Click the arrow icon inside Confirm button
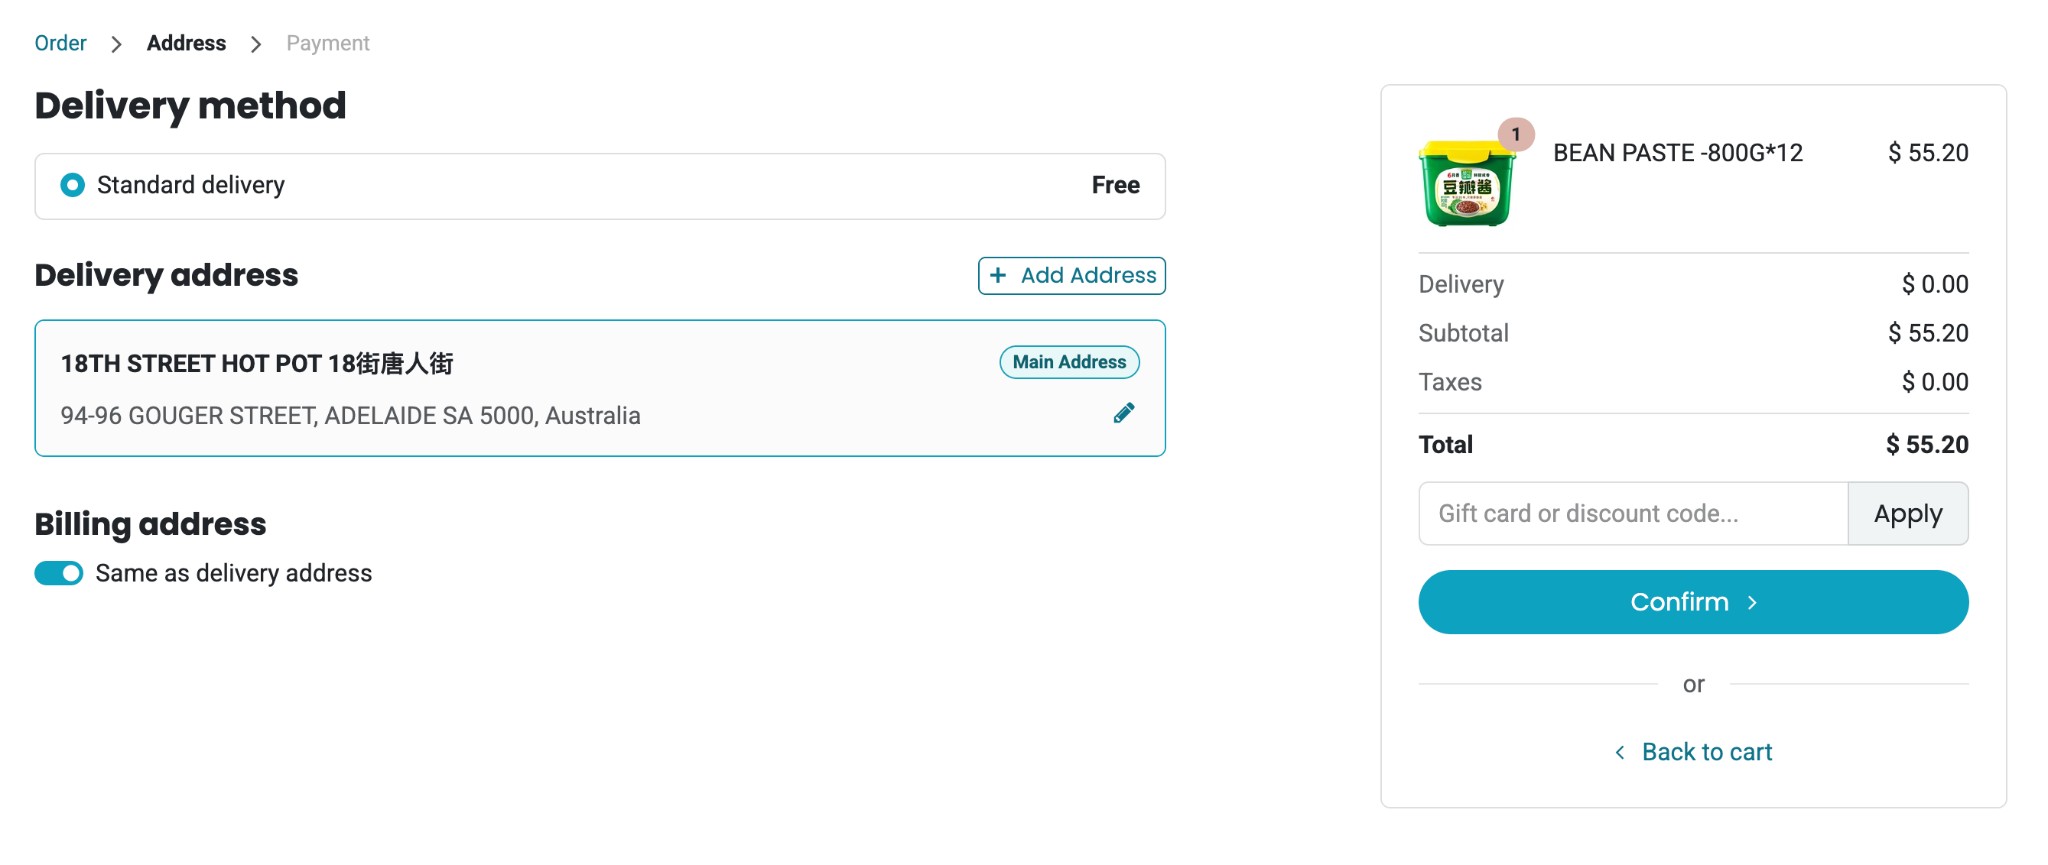Image resolution: width=2048 pixels, height=865 pixels. 1752,602
